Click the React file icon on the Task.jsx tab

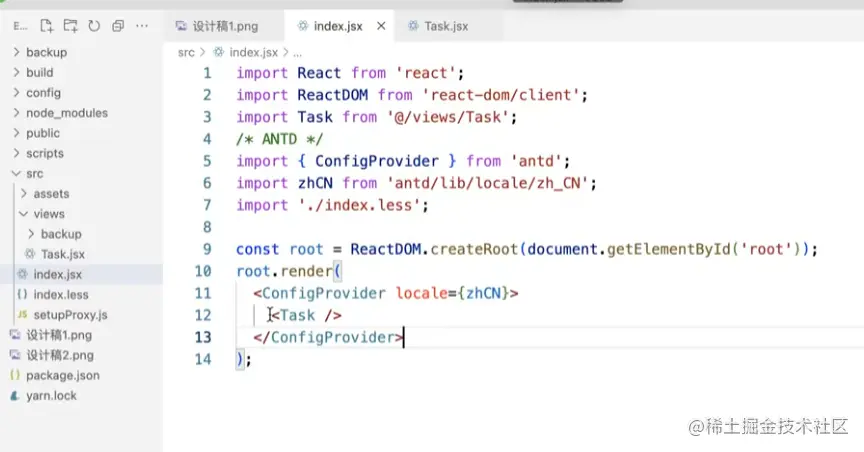[413, 26]
